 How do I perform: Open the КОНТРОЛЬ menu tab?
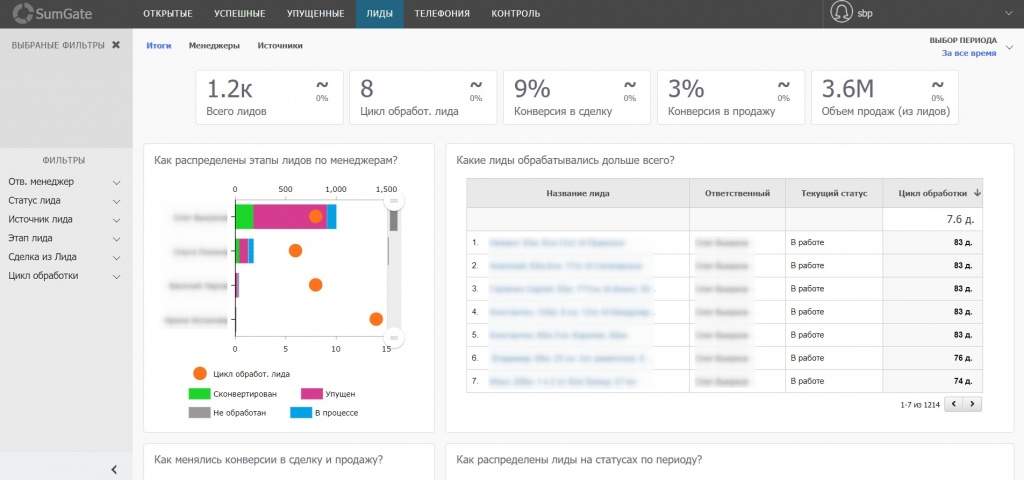click(x=516, y=14)
